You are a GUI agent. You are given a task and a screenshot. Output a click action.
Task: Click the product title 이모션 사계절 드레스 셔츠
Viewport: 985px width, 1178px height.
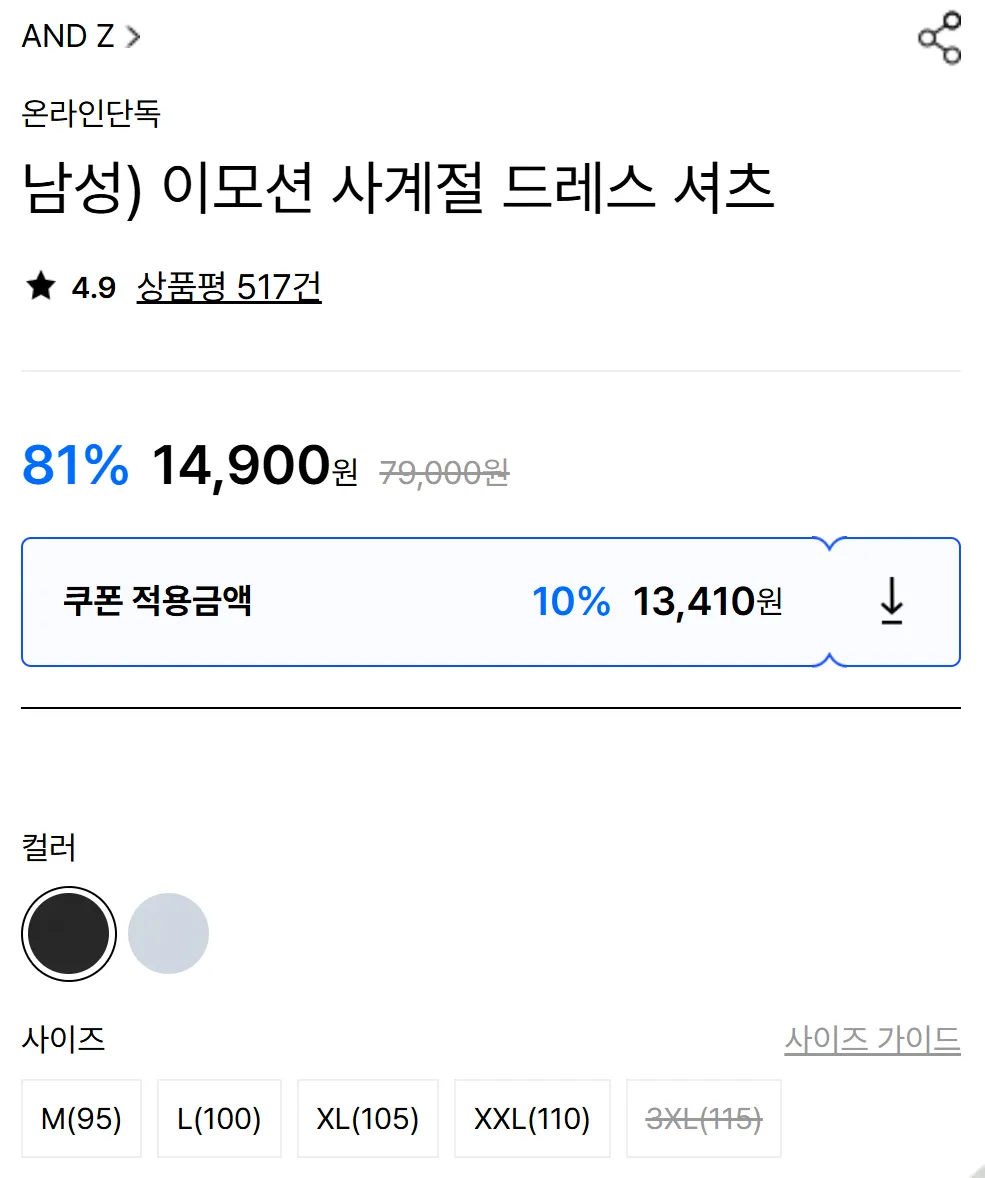tap(398, 189)
